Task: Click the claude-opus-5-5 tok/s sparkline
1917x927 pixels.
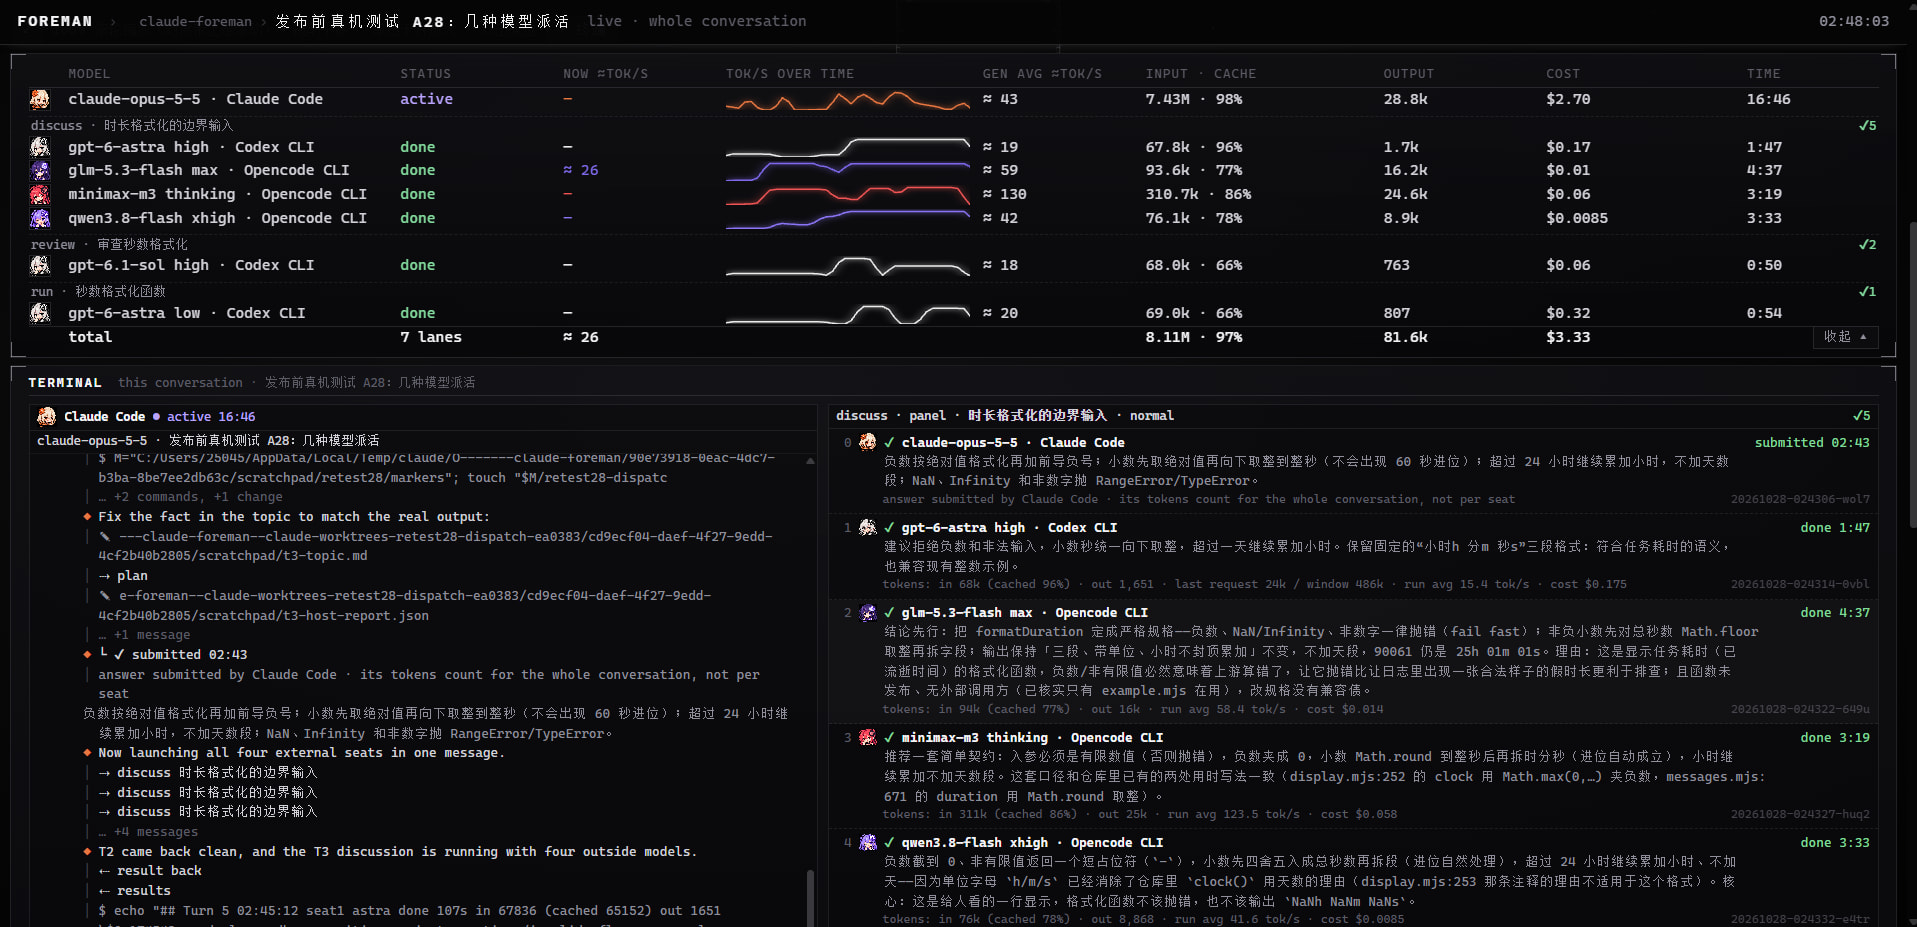Action: [x=848, y=100]
